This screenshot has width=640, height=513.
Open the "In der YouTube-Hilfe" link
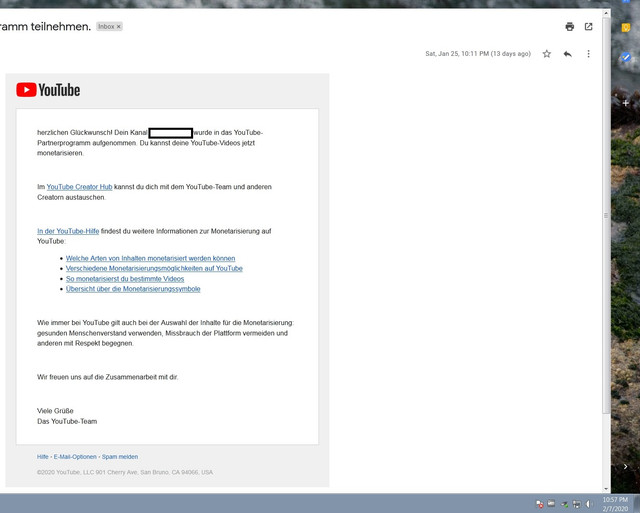[x=68, y=231]
